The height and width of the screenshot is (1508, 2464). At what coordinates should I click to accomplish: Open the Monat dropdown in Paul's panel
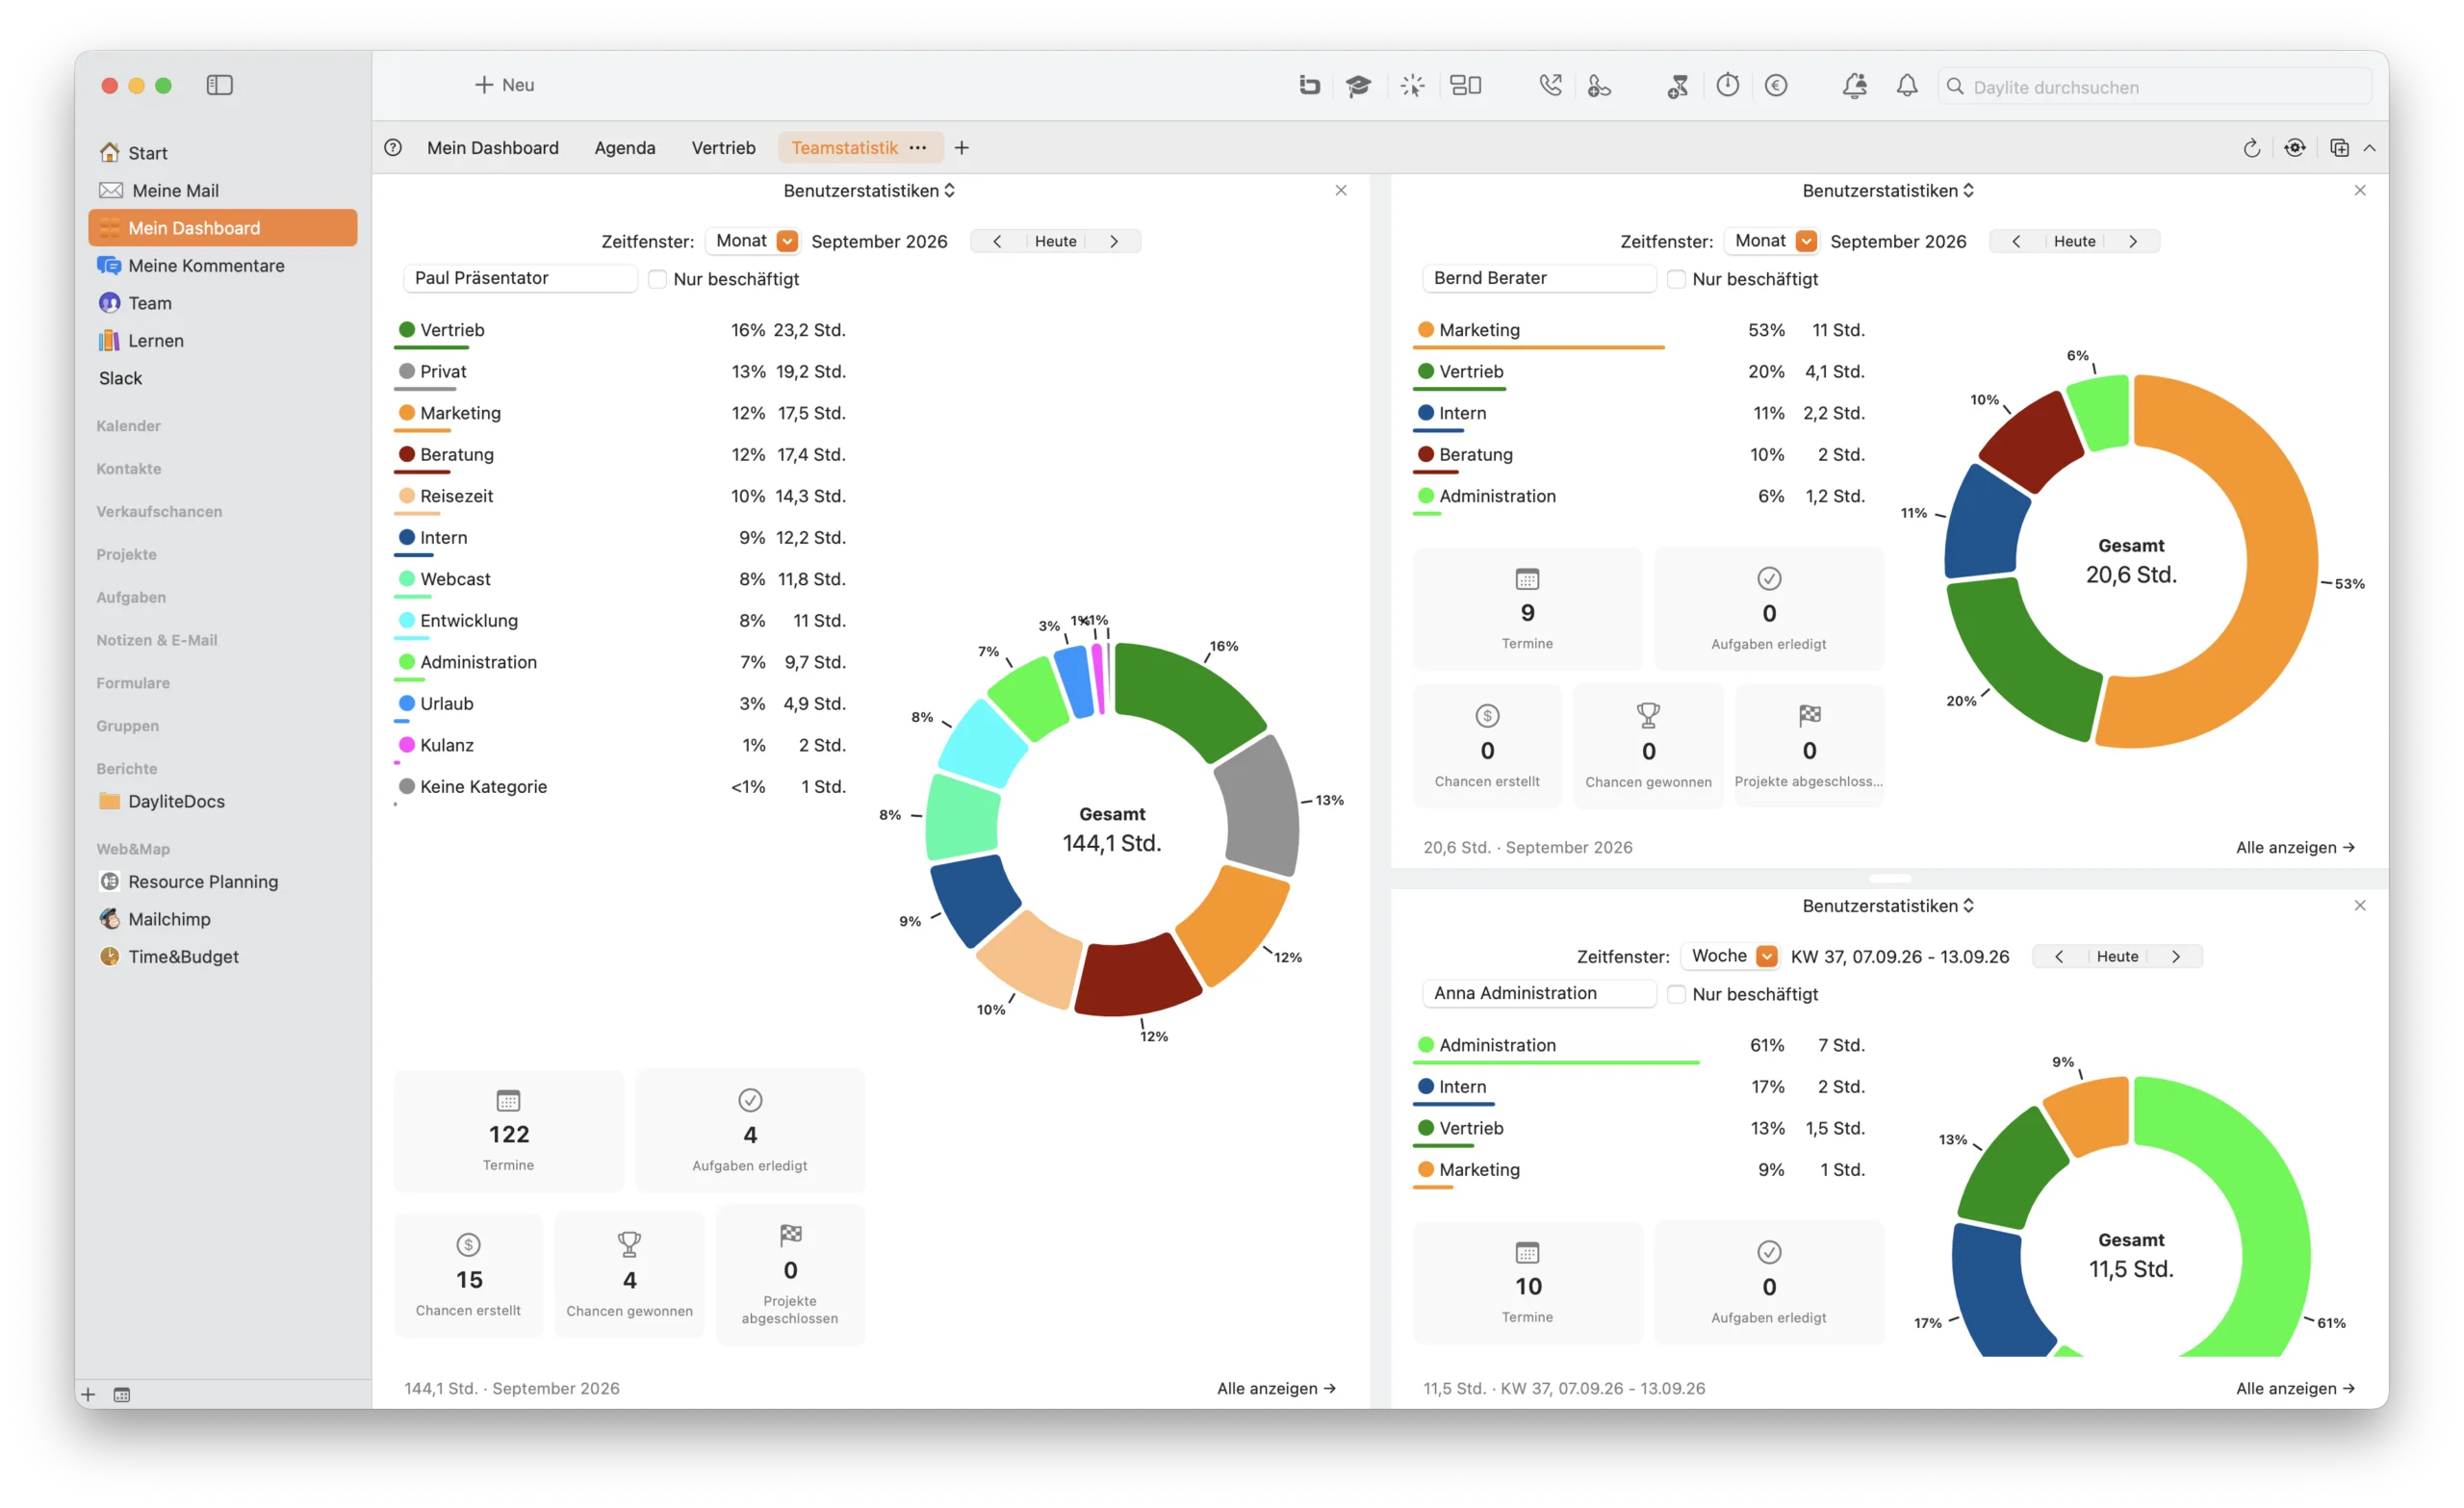pos(755,241)
